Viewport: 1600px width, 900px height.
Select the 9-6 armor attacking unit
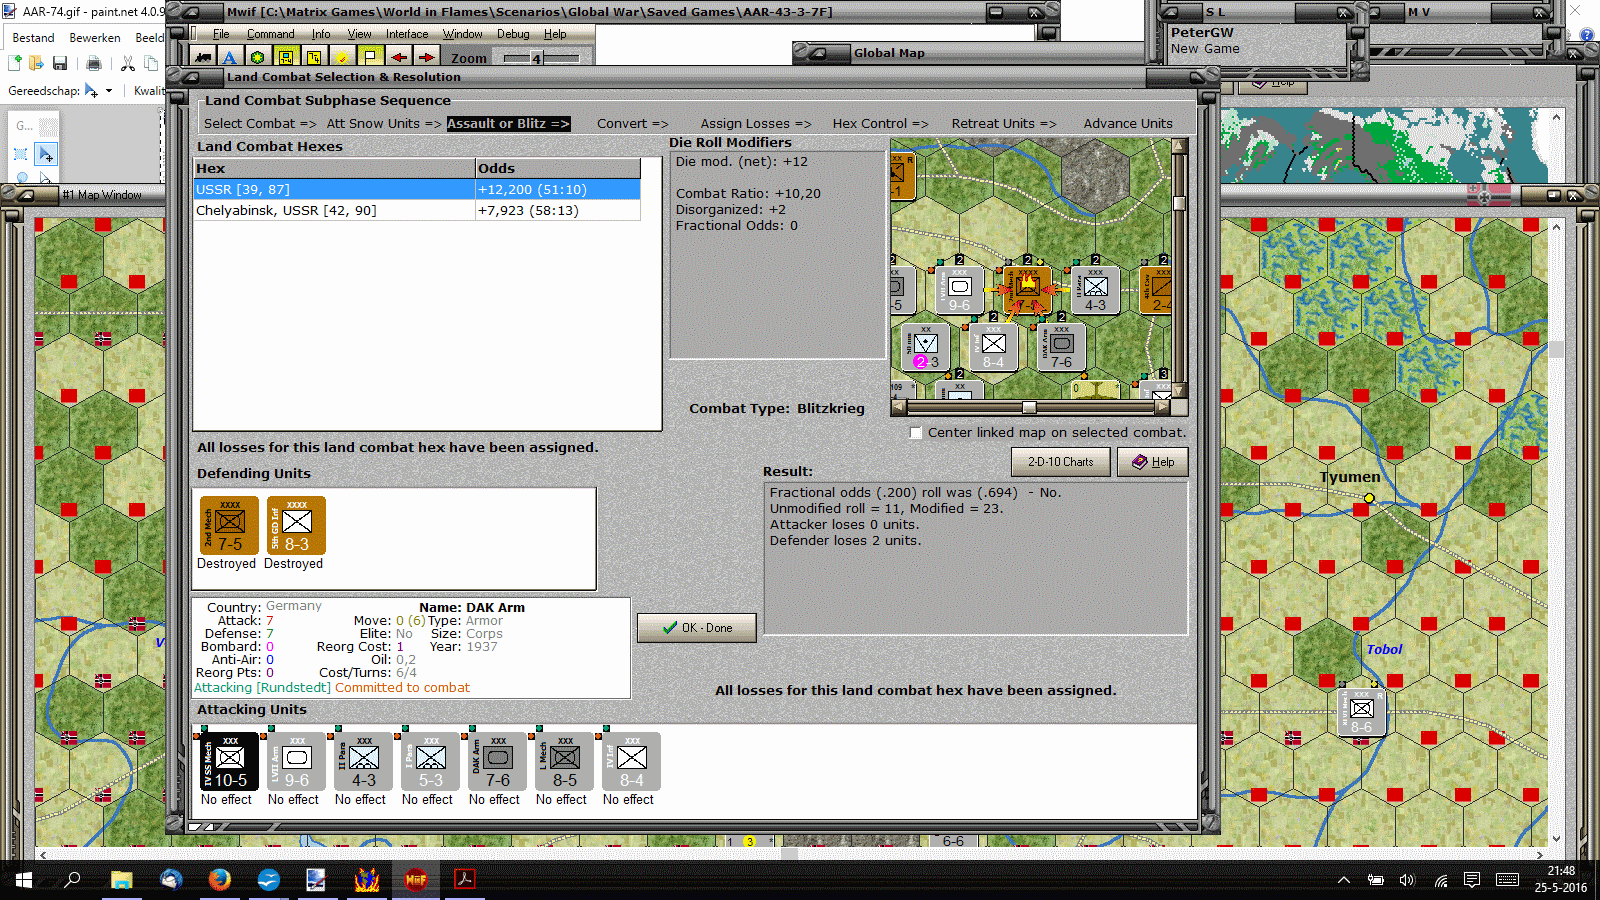(296, 761)
